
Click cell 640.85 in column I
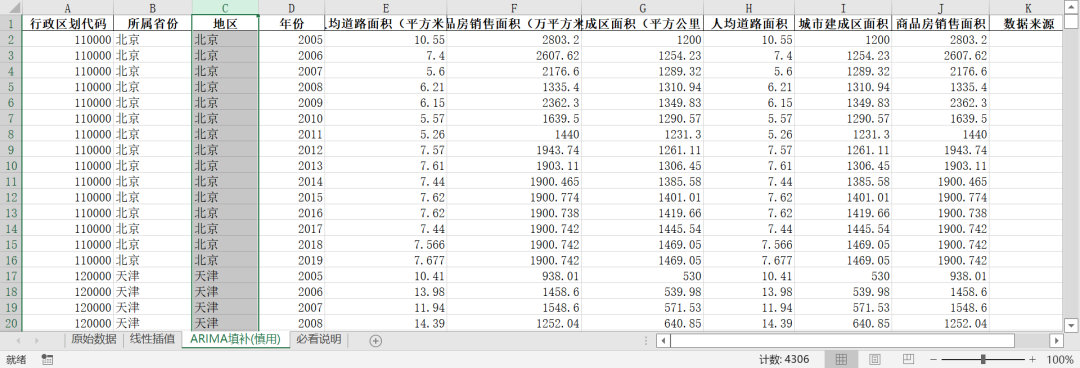[843, 323]
